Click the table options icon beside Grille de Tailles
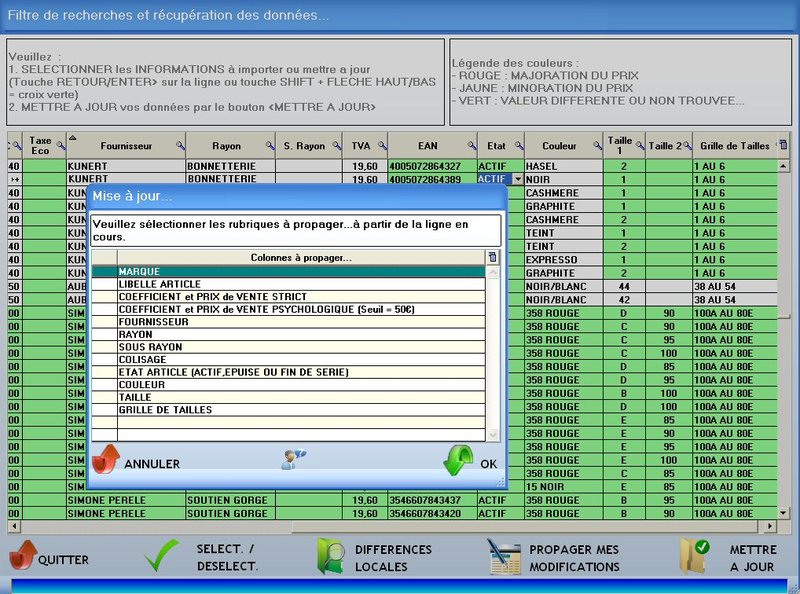The height and width of the screenshot is (594, 800). click(x=783, y=145)
